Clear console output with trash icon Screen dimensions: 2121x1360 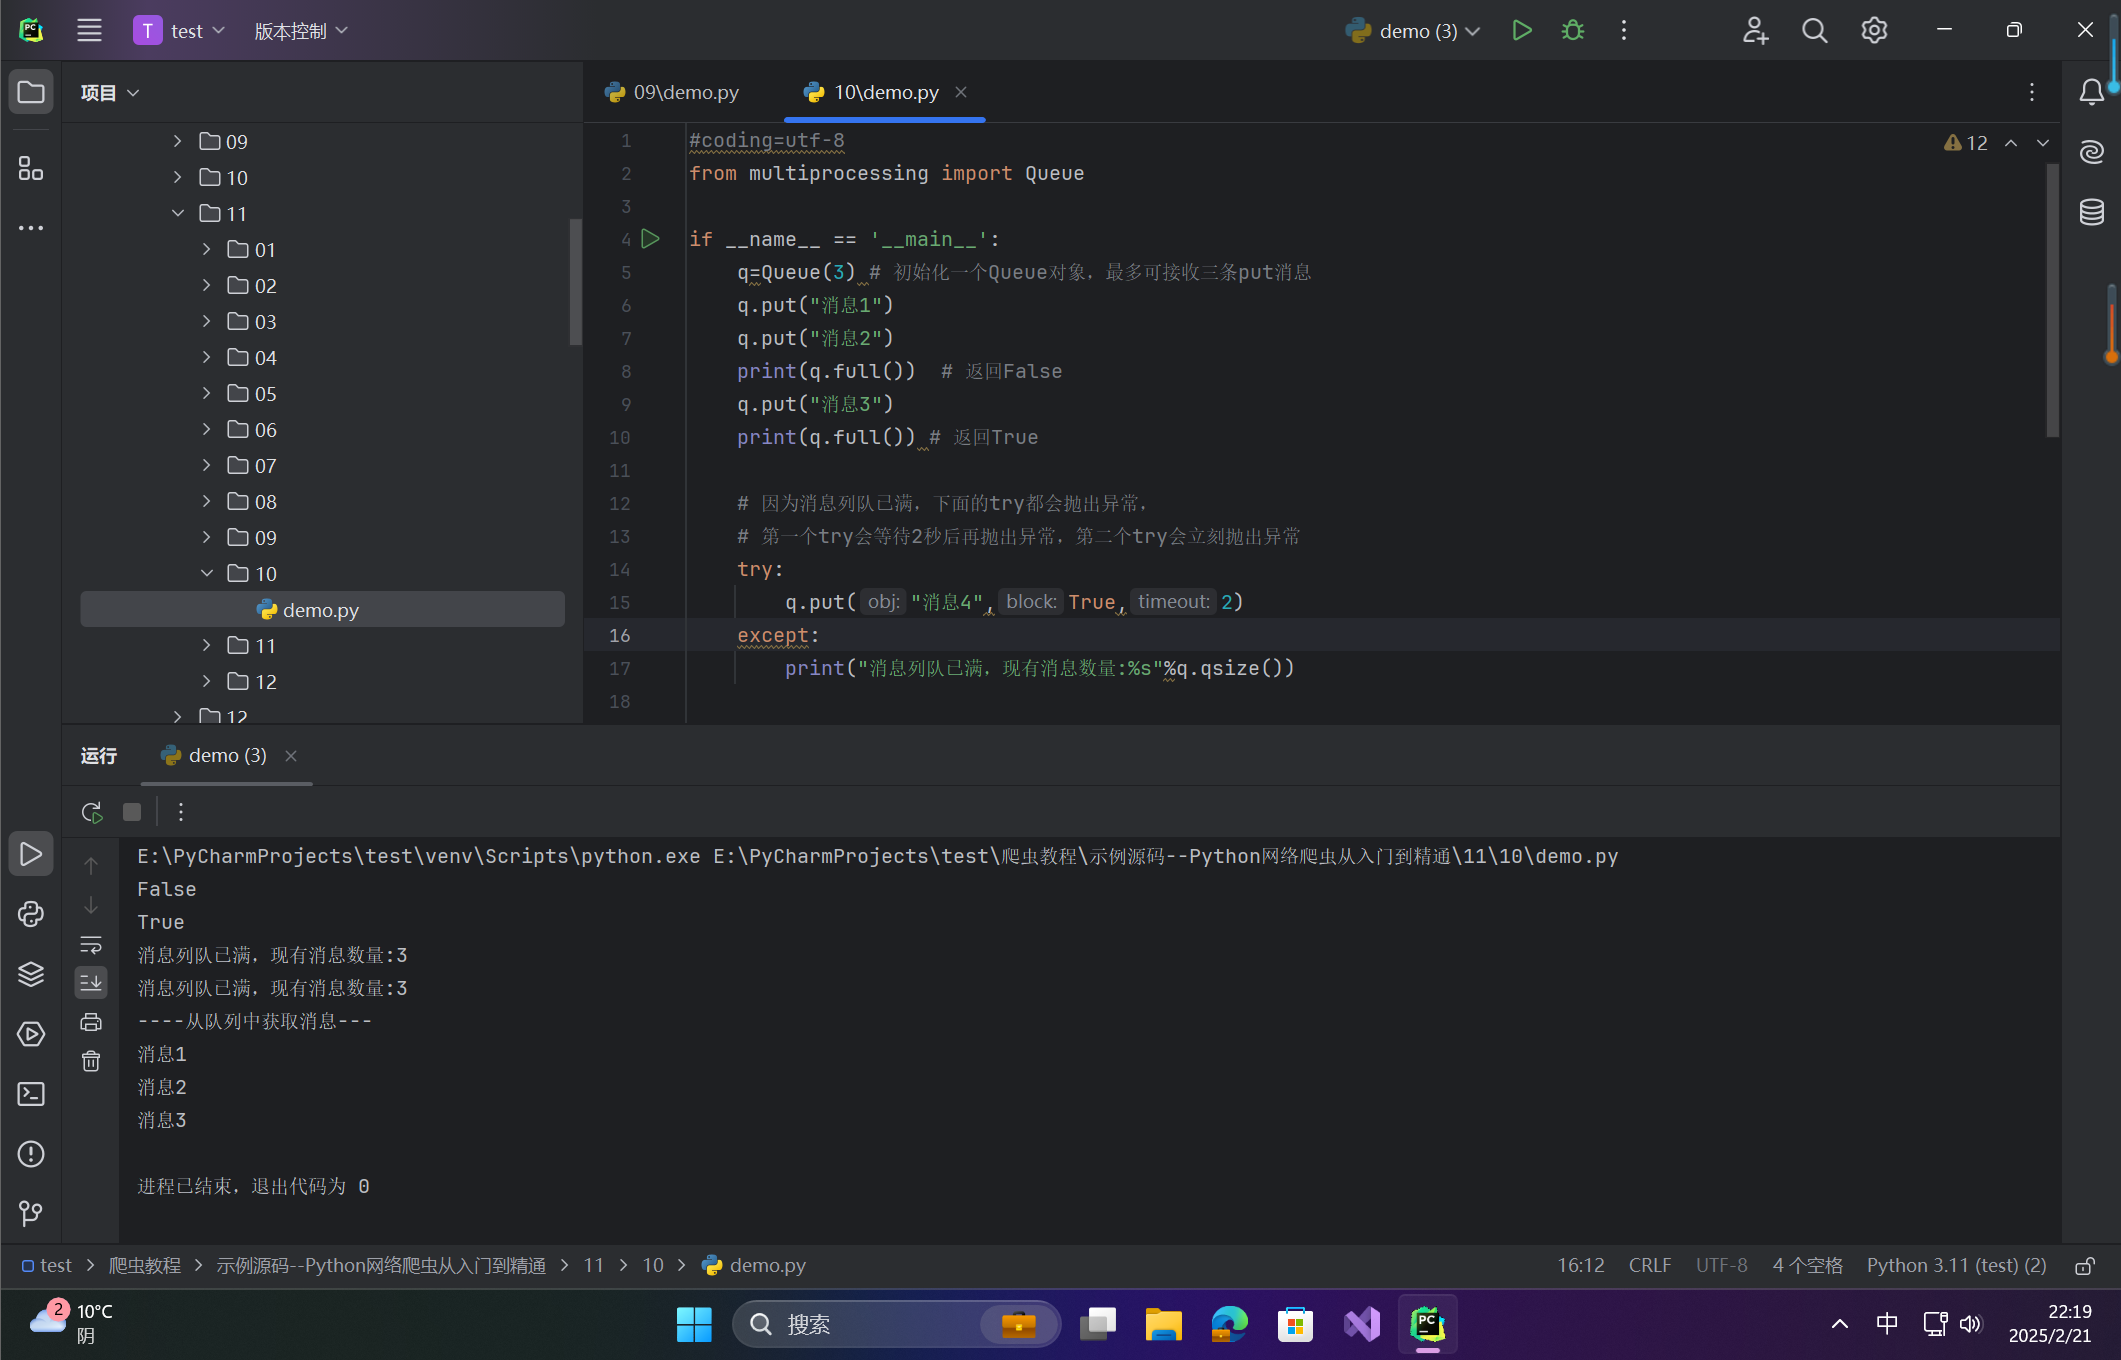tap(91, 1061)
